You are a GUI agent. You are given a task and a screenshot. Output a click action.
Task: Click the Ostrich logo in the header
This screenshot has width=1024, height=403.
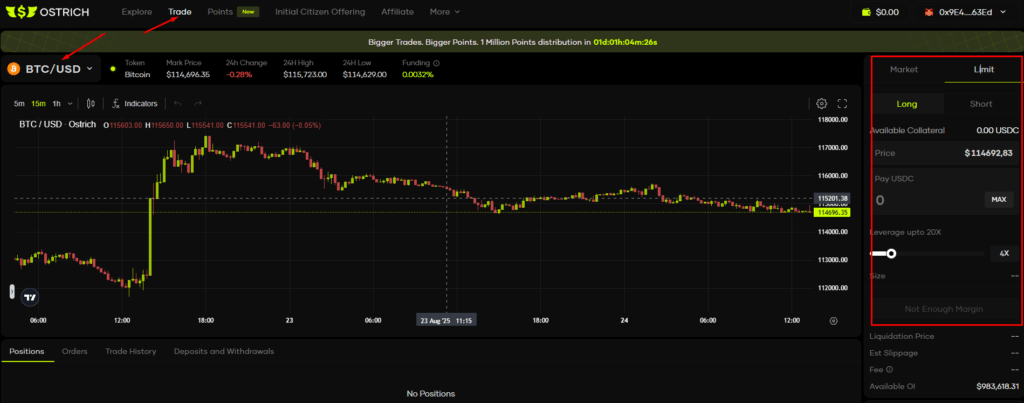52,12
